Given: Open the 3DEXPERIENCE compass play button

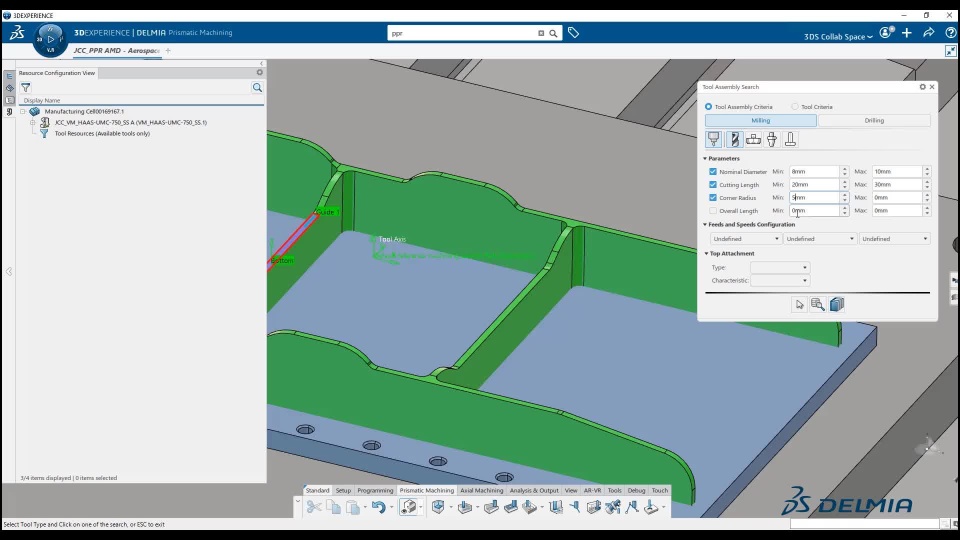Looking at the screenshot, I should (50, 39).
